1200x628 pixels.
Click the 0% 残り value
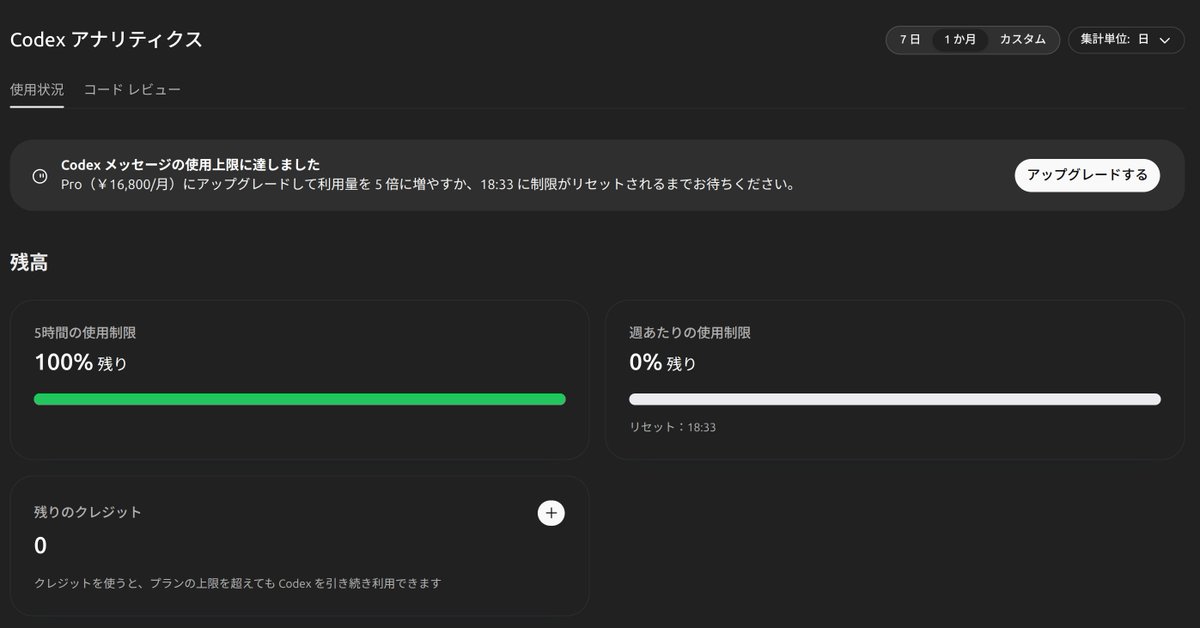coord(663,363)
